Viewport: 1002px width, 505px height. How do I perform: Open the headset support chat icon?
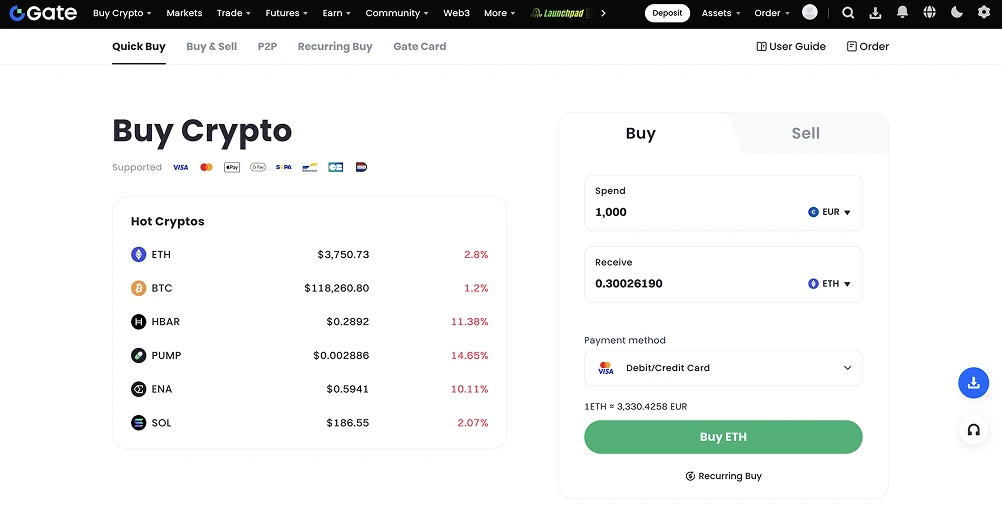[973, 430]
